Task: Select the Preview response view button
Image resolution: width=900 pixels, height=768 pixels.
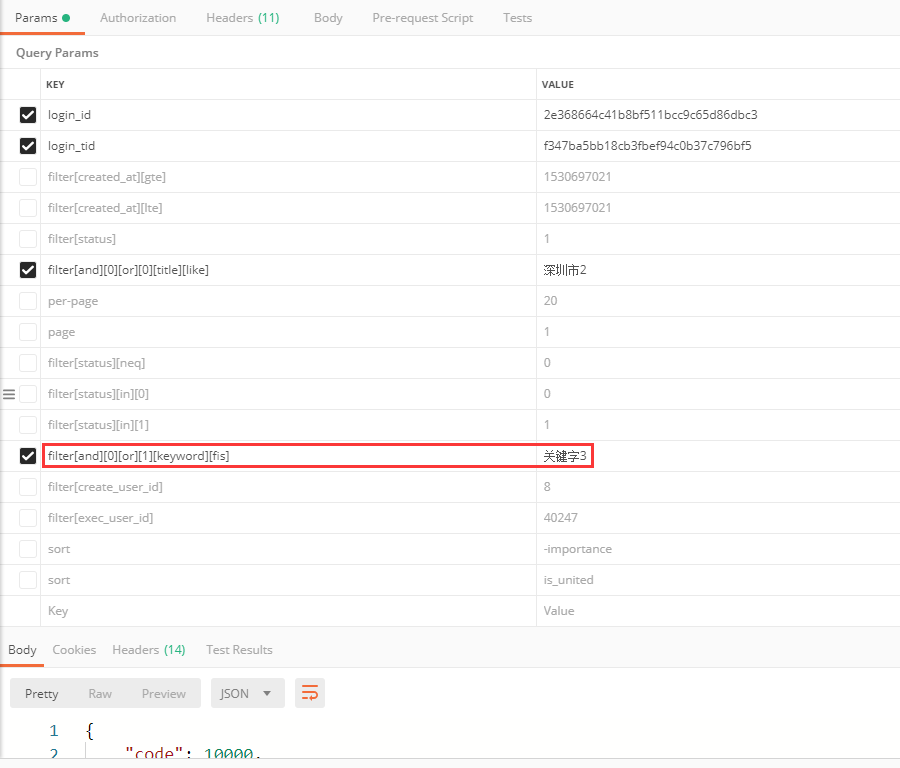Action: click(163, 693)
